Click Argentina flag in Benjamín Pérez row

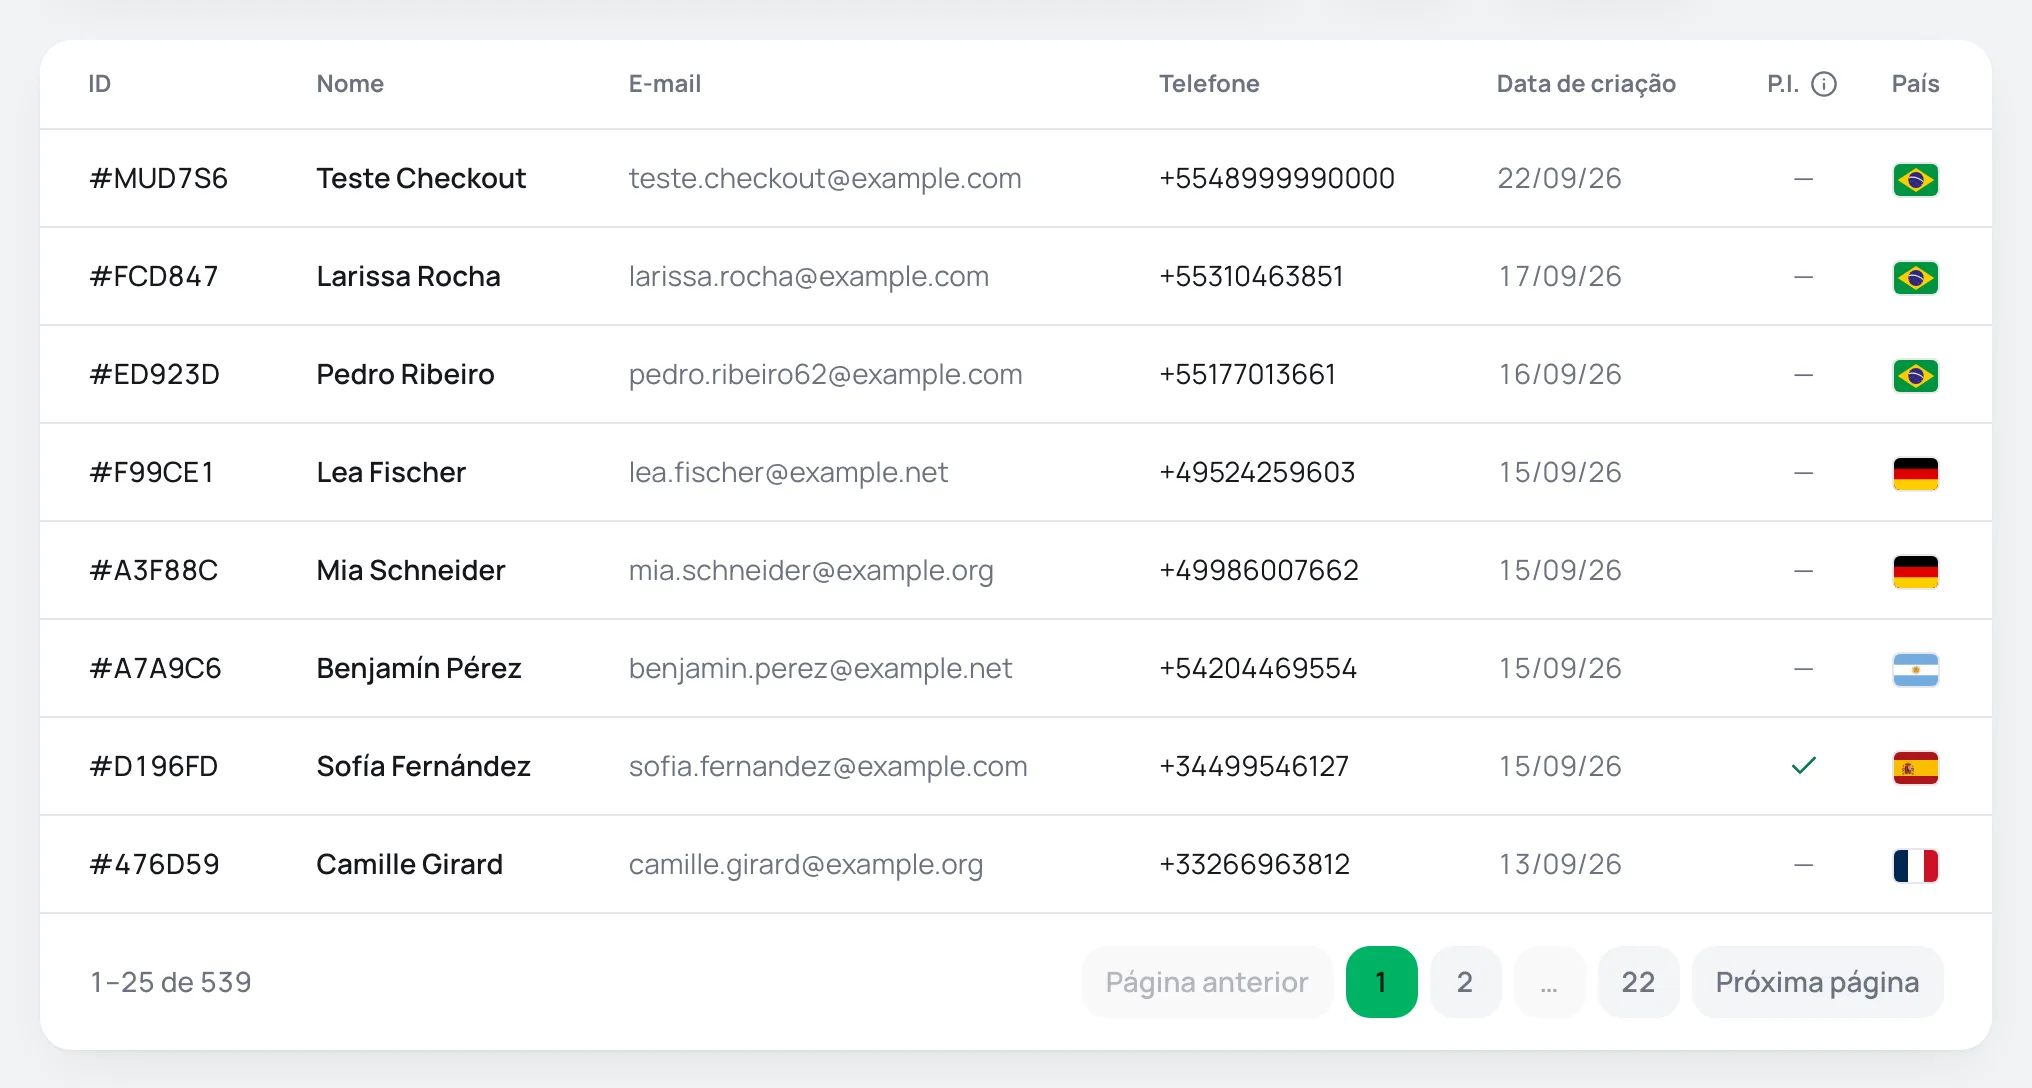tap(1915, 670)
